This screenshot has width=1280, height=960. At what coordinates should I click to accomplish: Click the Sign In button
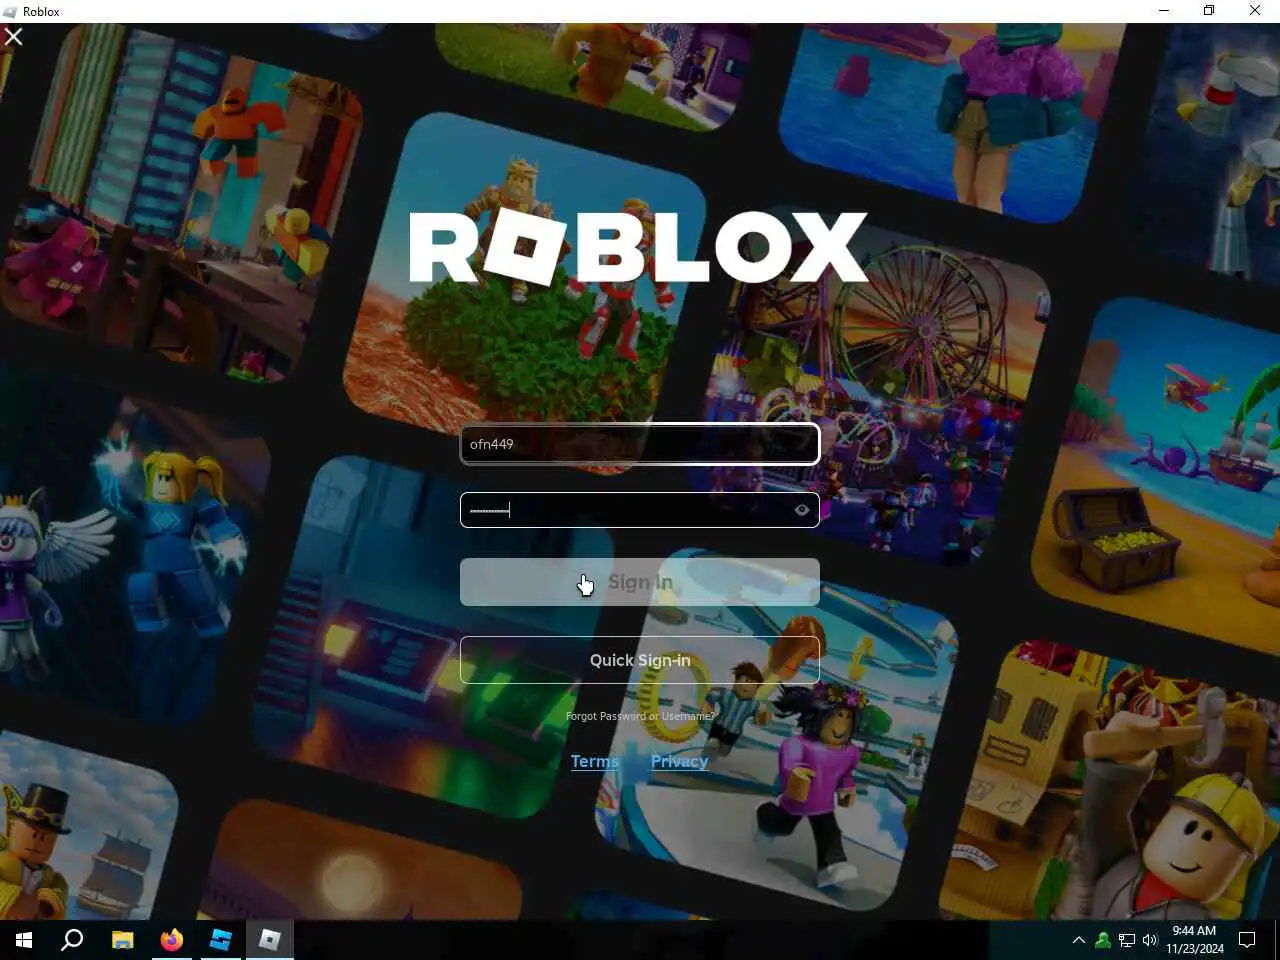640,582
